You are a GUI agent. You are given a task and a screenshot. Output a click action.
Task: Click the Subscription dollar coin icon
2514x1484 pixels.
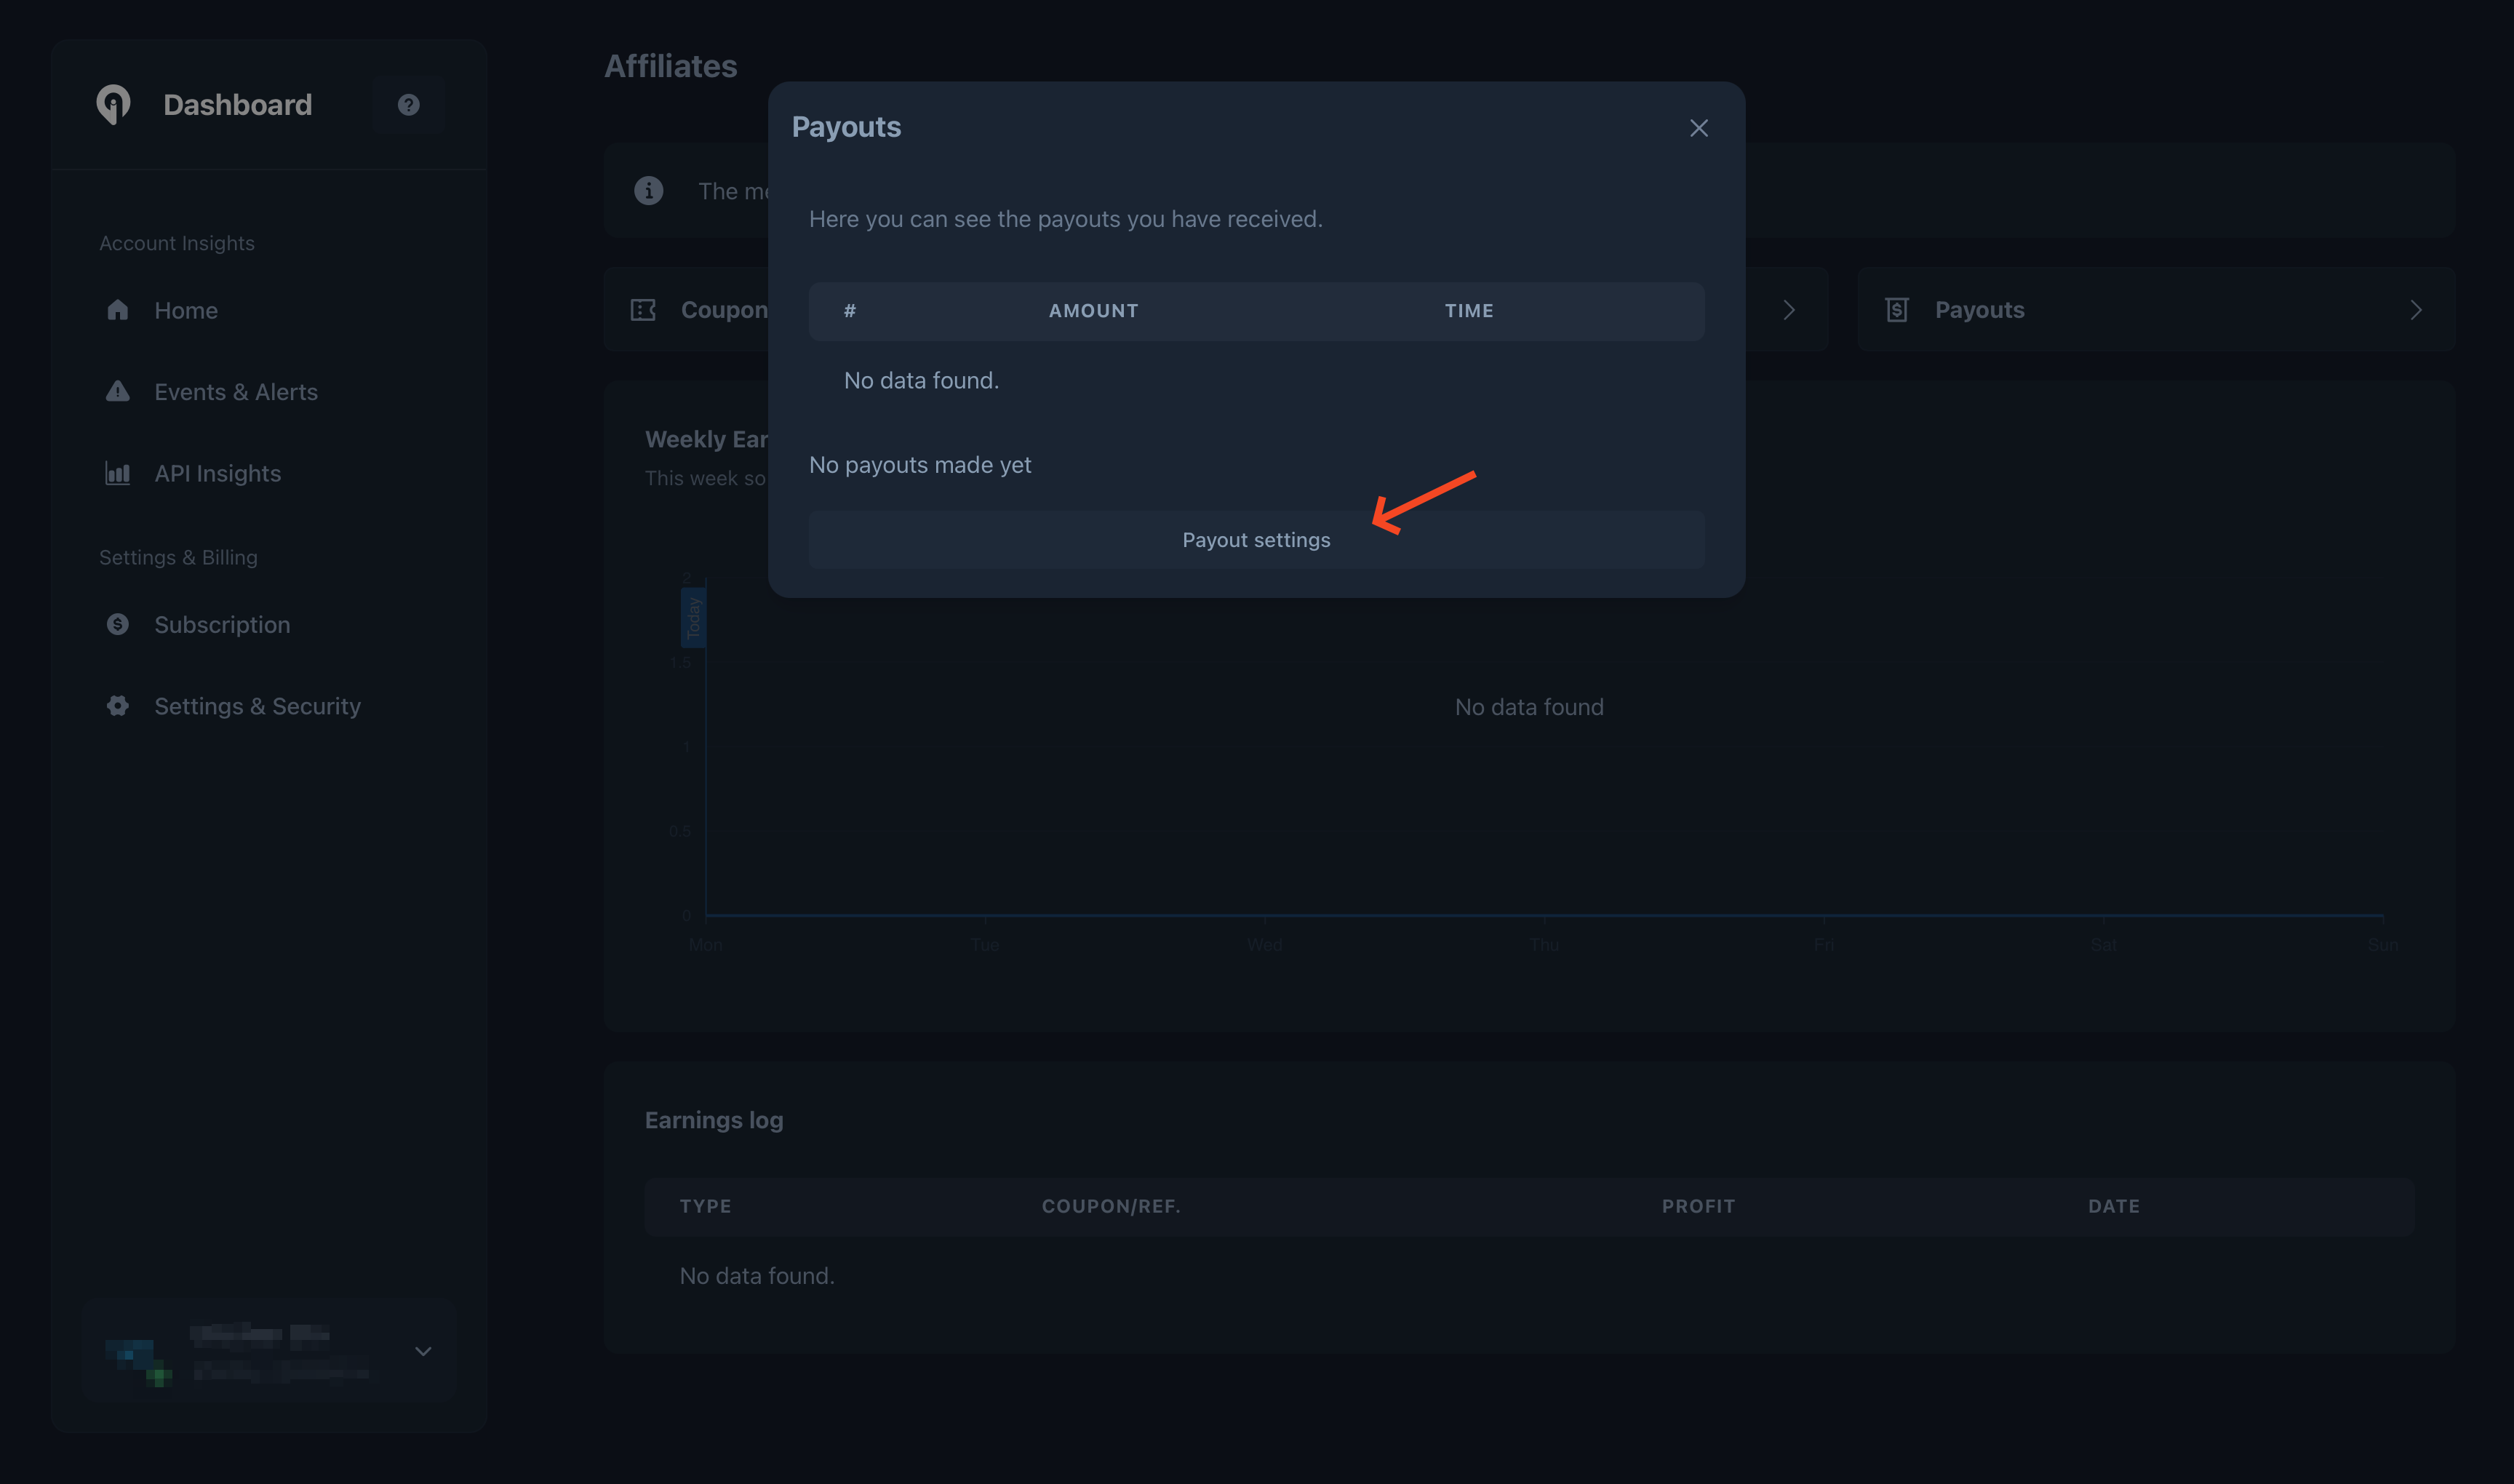(118, 624)
